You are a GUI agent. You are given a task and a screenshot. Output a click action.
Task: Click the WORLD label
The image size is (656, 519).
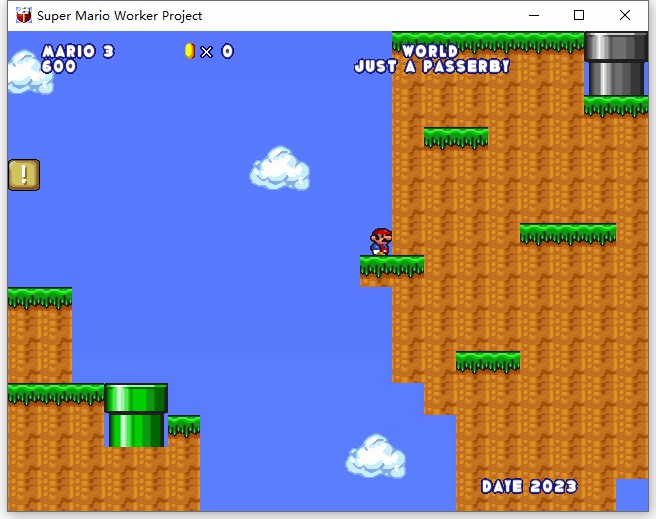pos(430,51)
